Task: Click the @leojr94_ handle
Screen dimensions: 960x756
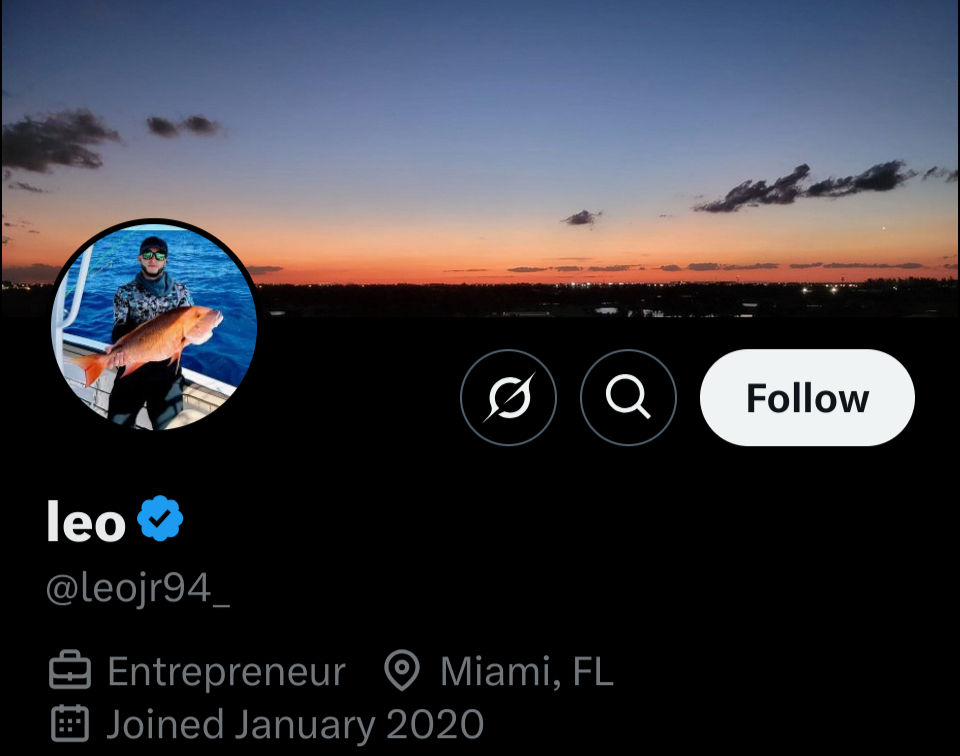Action: [x=138, y=589]
